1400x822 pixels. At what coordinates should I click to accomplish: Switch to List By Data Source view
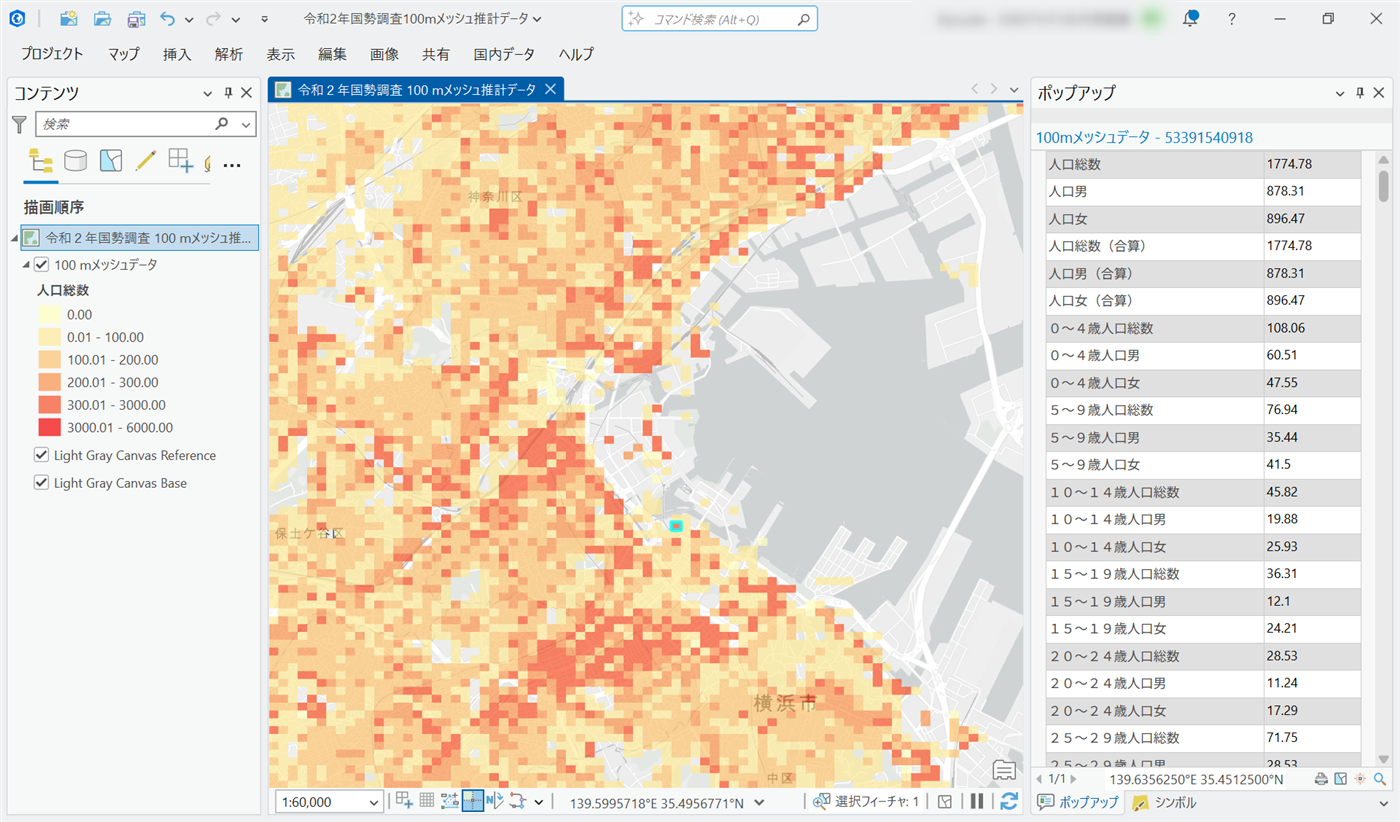point(76,161)
